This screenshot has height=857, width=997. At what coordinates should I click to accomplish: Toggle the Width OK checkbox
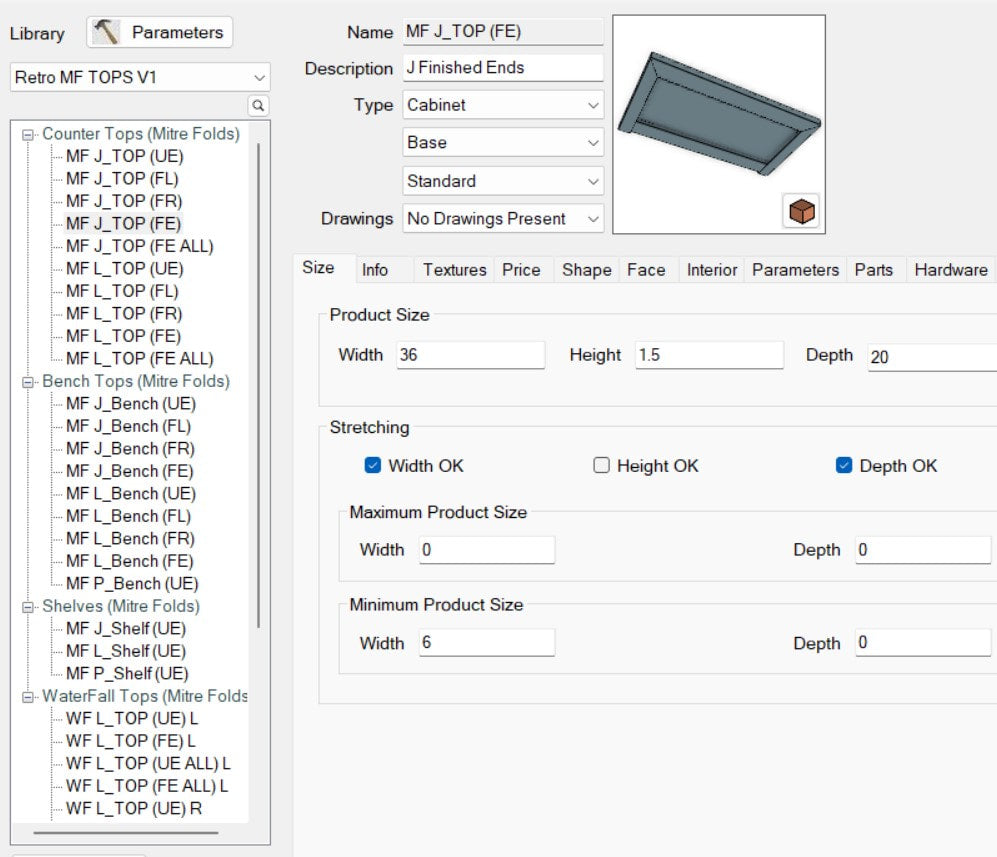(x=373, y=466)
